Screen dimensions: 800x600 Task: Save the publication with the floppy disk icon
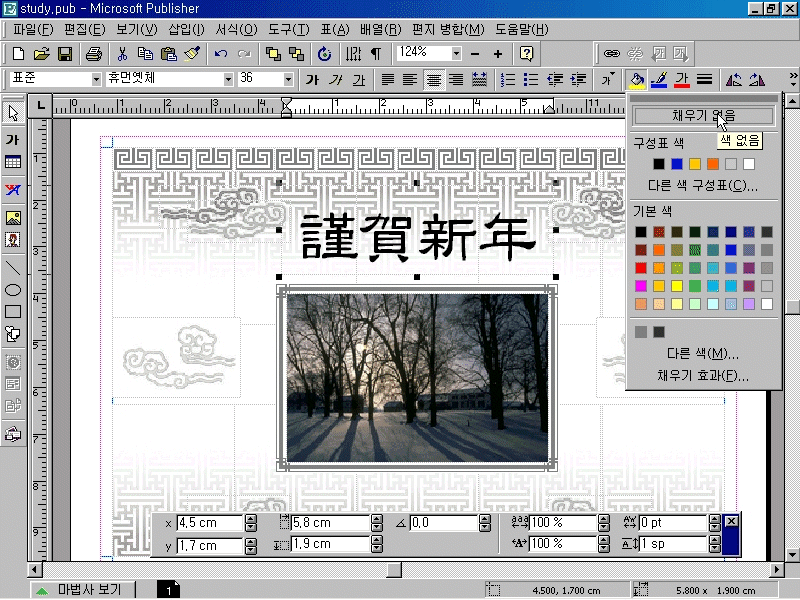pyautogui.click(x=65, y=54)
